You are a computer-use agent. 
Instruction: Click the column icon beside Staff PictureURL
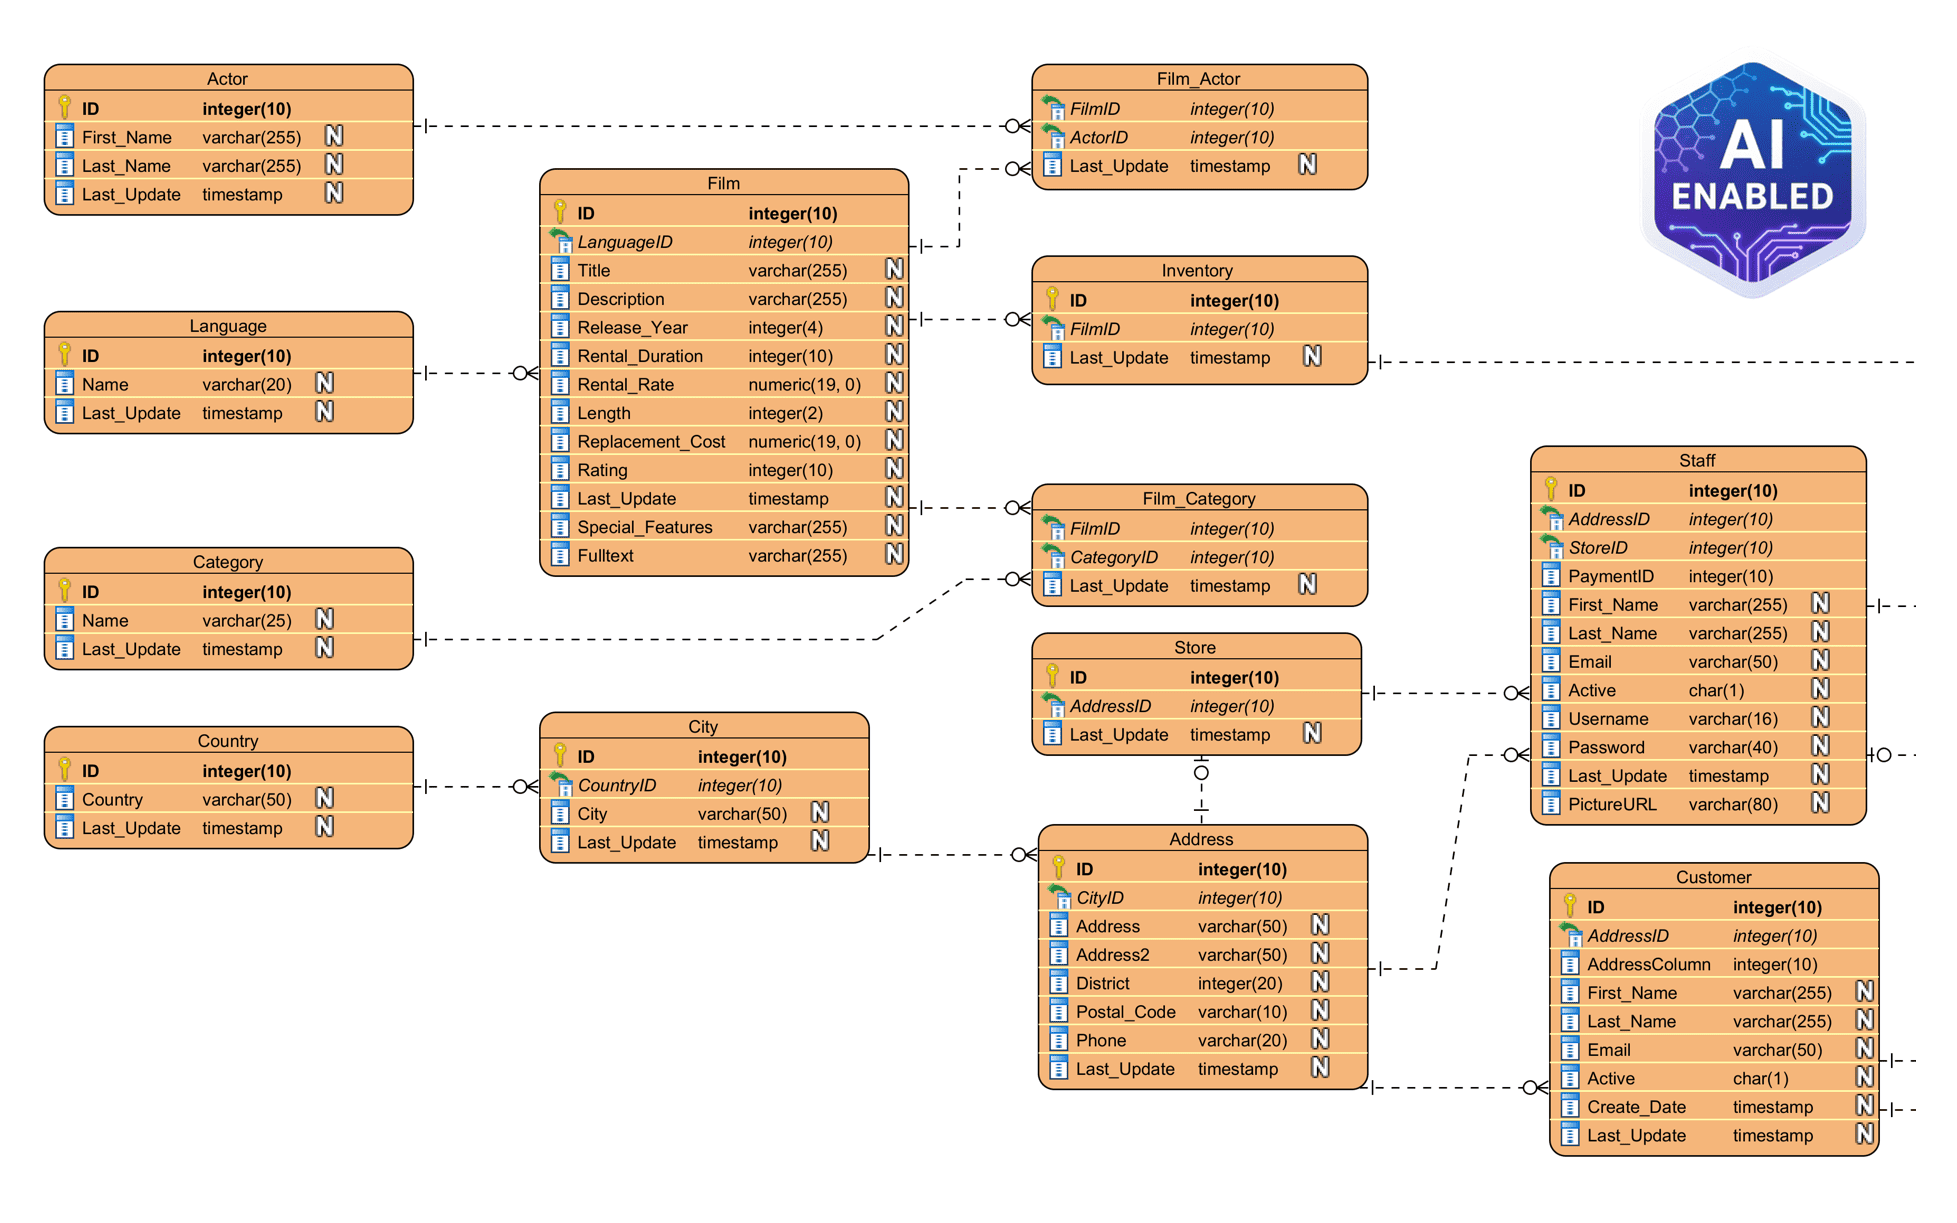click(1551, 804)
